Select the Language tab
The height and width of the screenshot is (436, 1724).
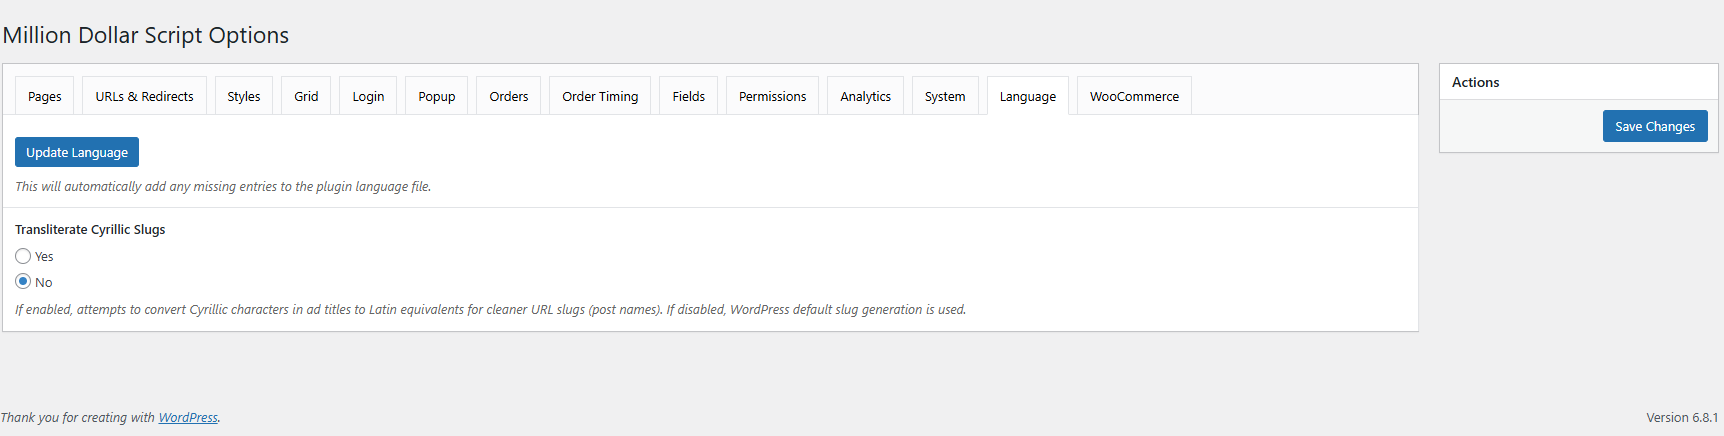[x=1028, y=96]
